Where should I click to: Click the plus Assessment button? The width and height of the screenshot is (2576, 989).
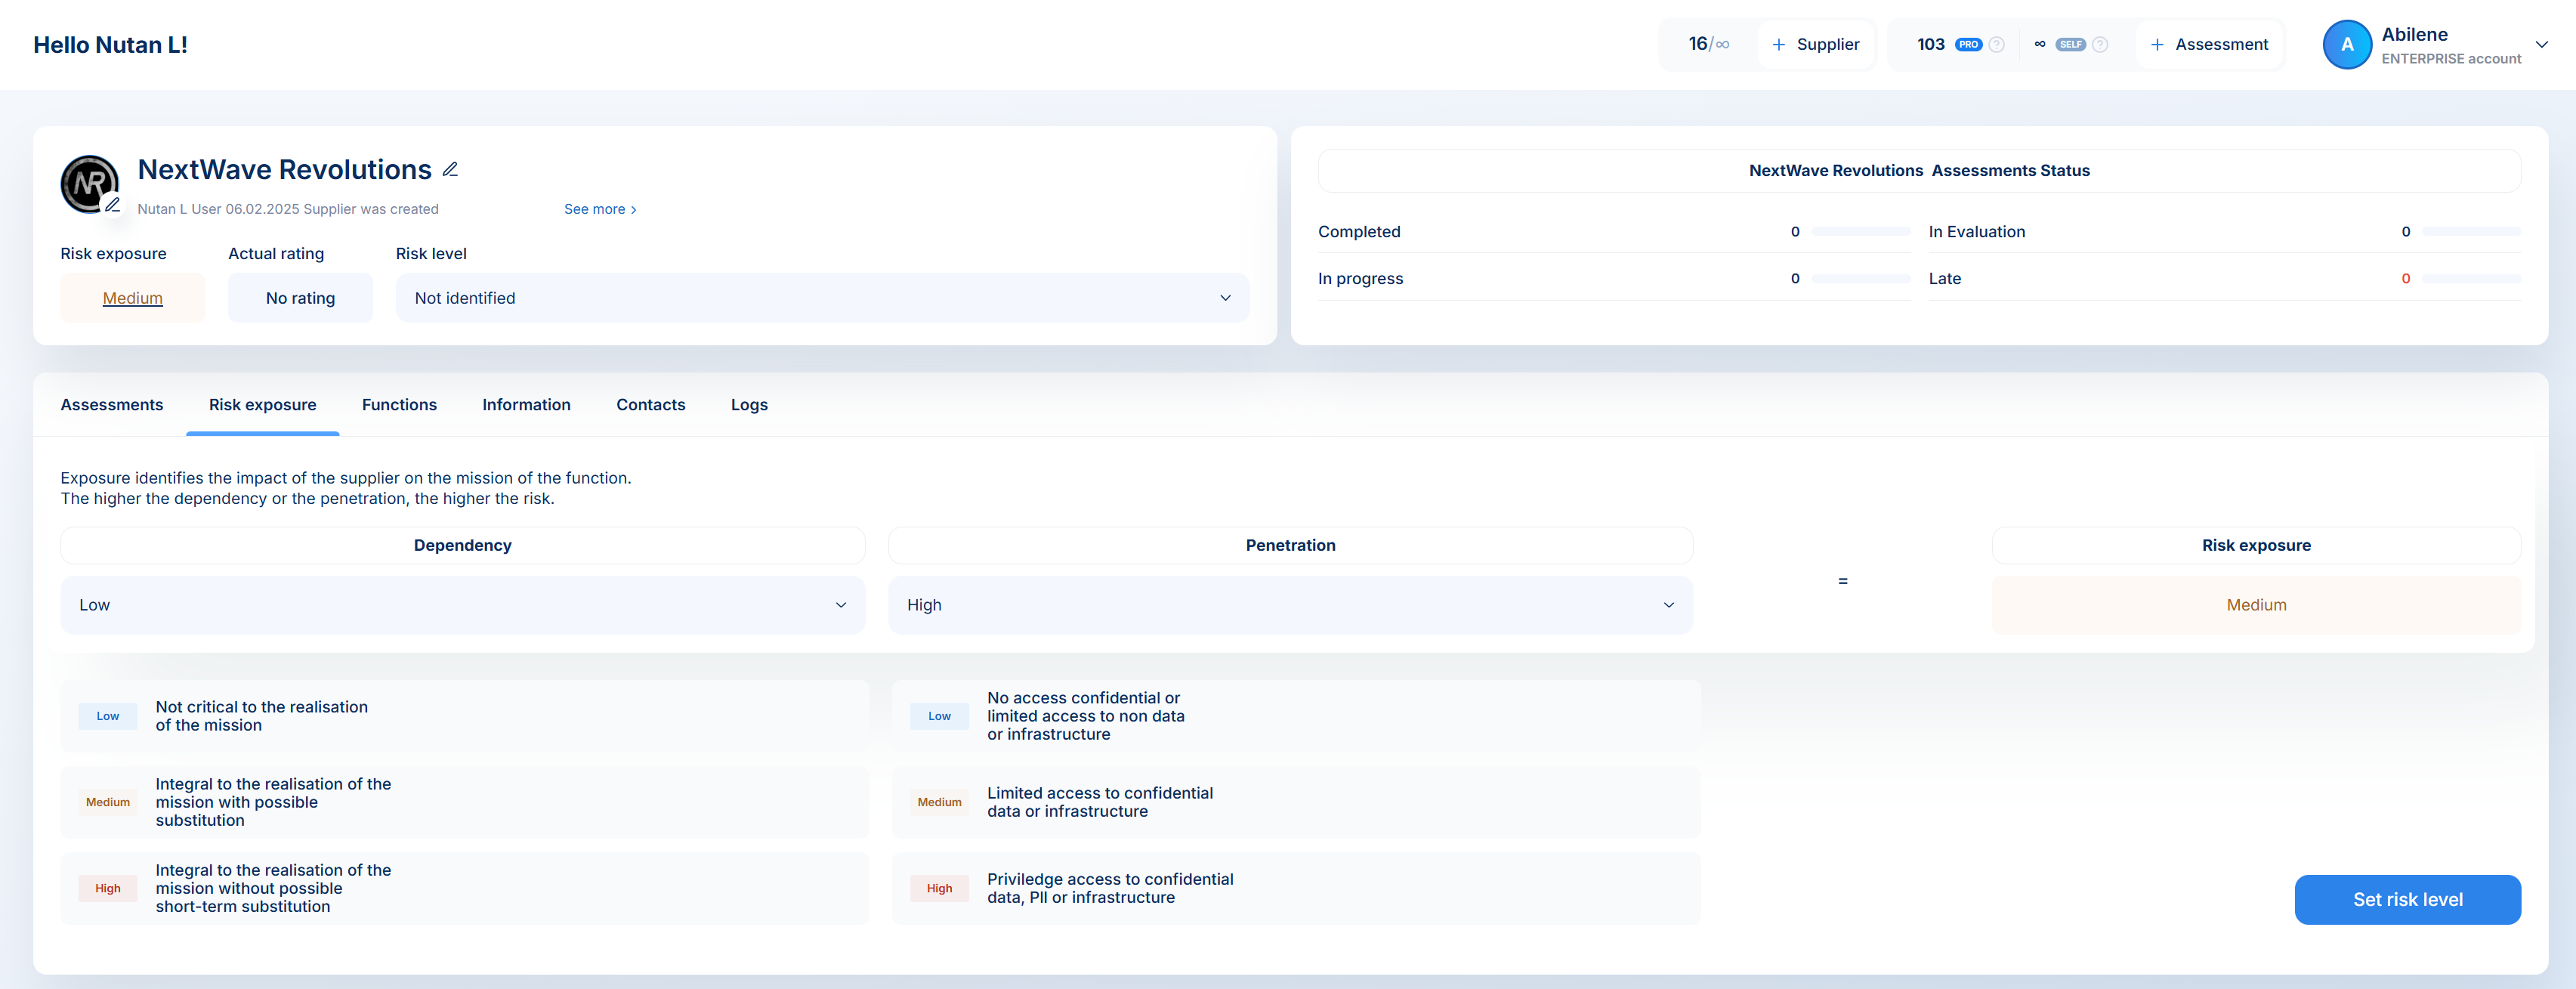coord(2209,44)
